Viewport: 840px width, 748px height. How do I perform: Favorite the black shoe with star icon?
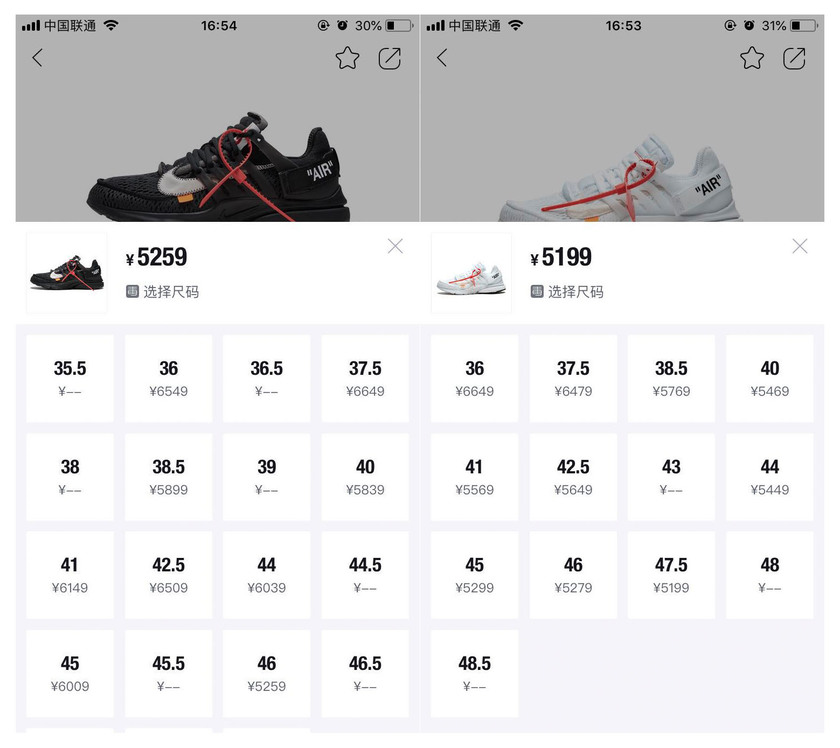[x=347, y=58]
